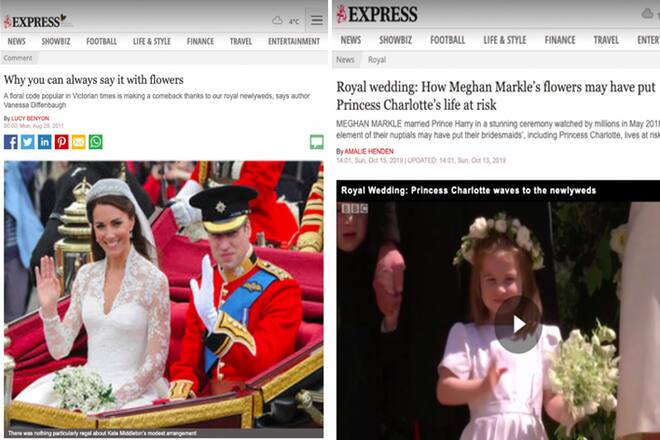Play the Princess Charlotte video
660x440 pixels.
point(518,325)
